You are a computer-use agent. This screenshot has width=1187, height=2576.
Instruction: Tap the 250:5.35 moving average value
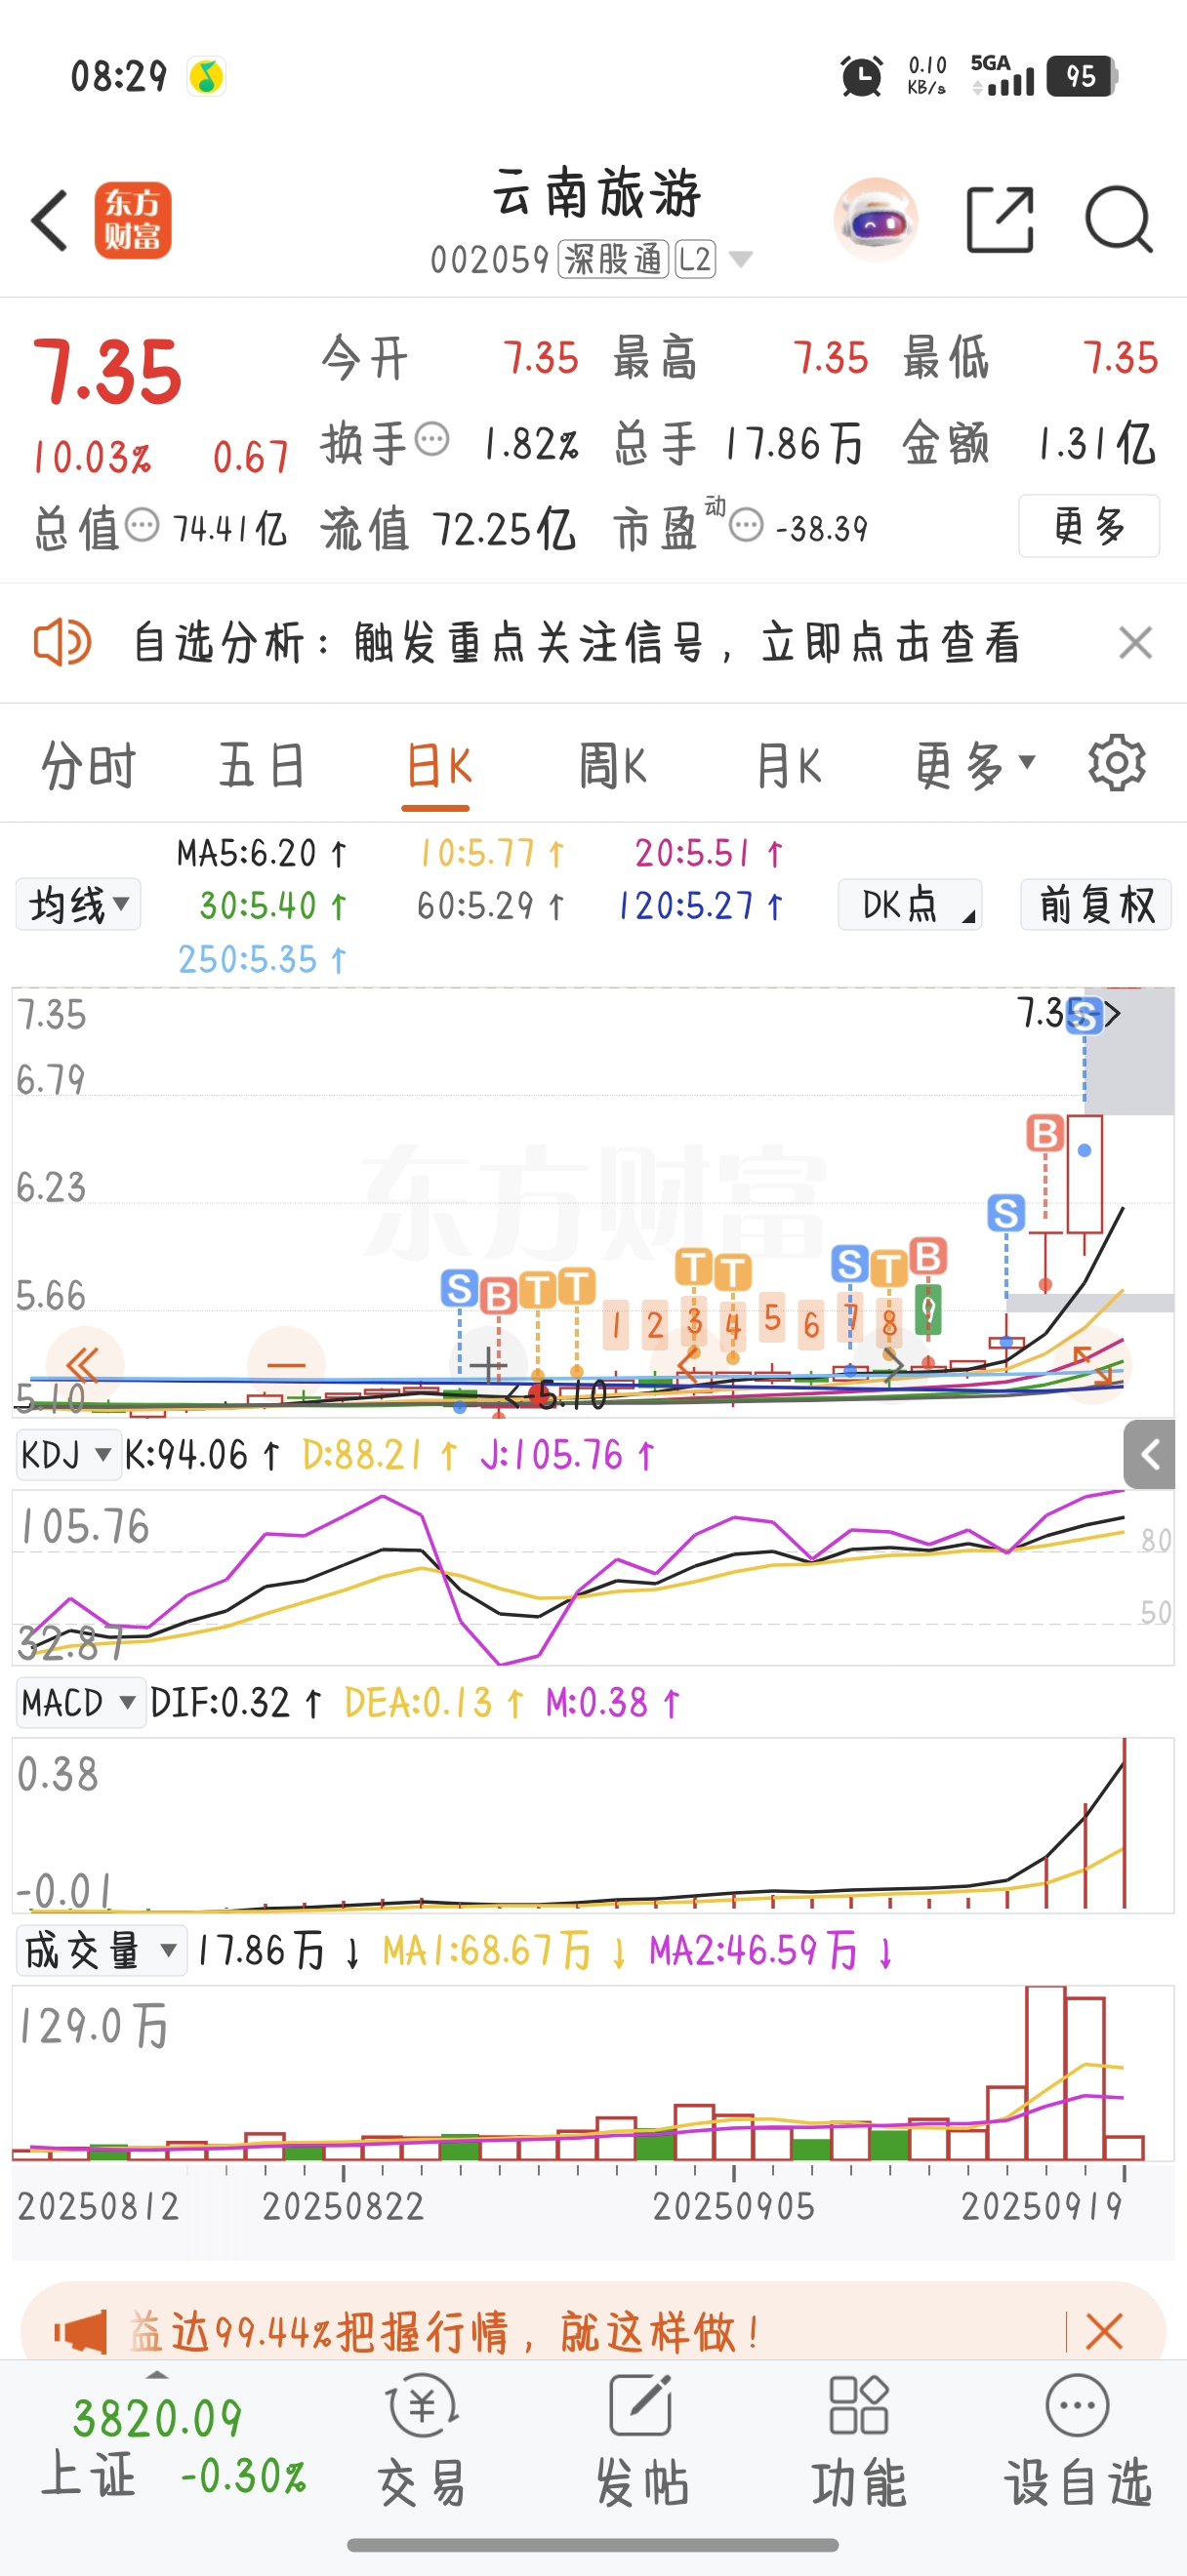[x=263, y=959]
